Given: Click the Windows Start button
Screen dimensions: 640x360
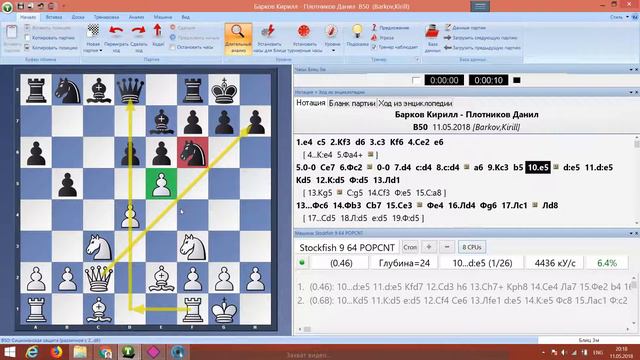Looking at the screenshot, I should point(9,352).
